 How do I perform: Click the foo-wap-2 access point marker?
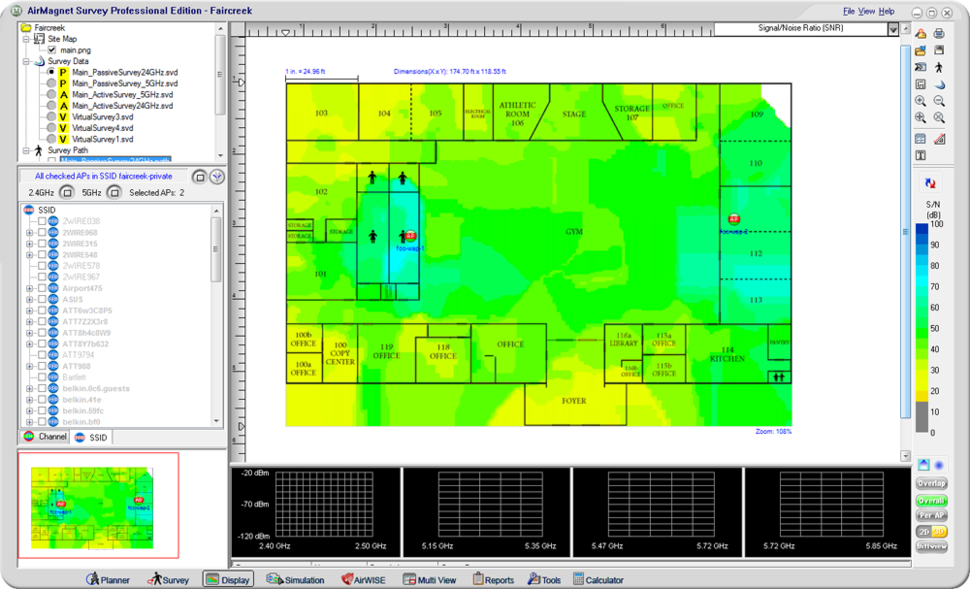click(734, 218)
